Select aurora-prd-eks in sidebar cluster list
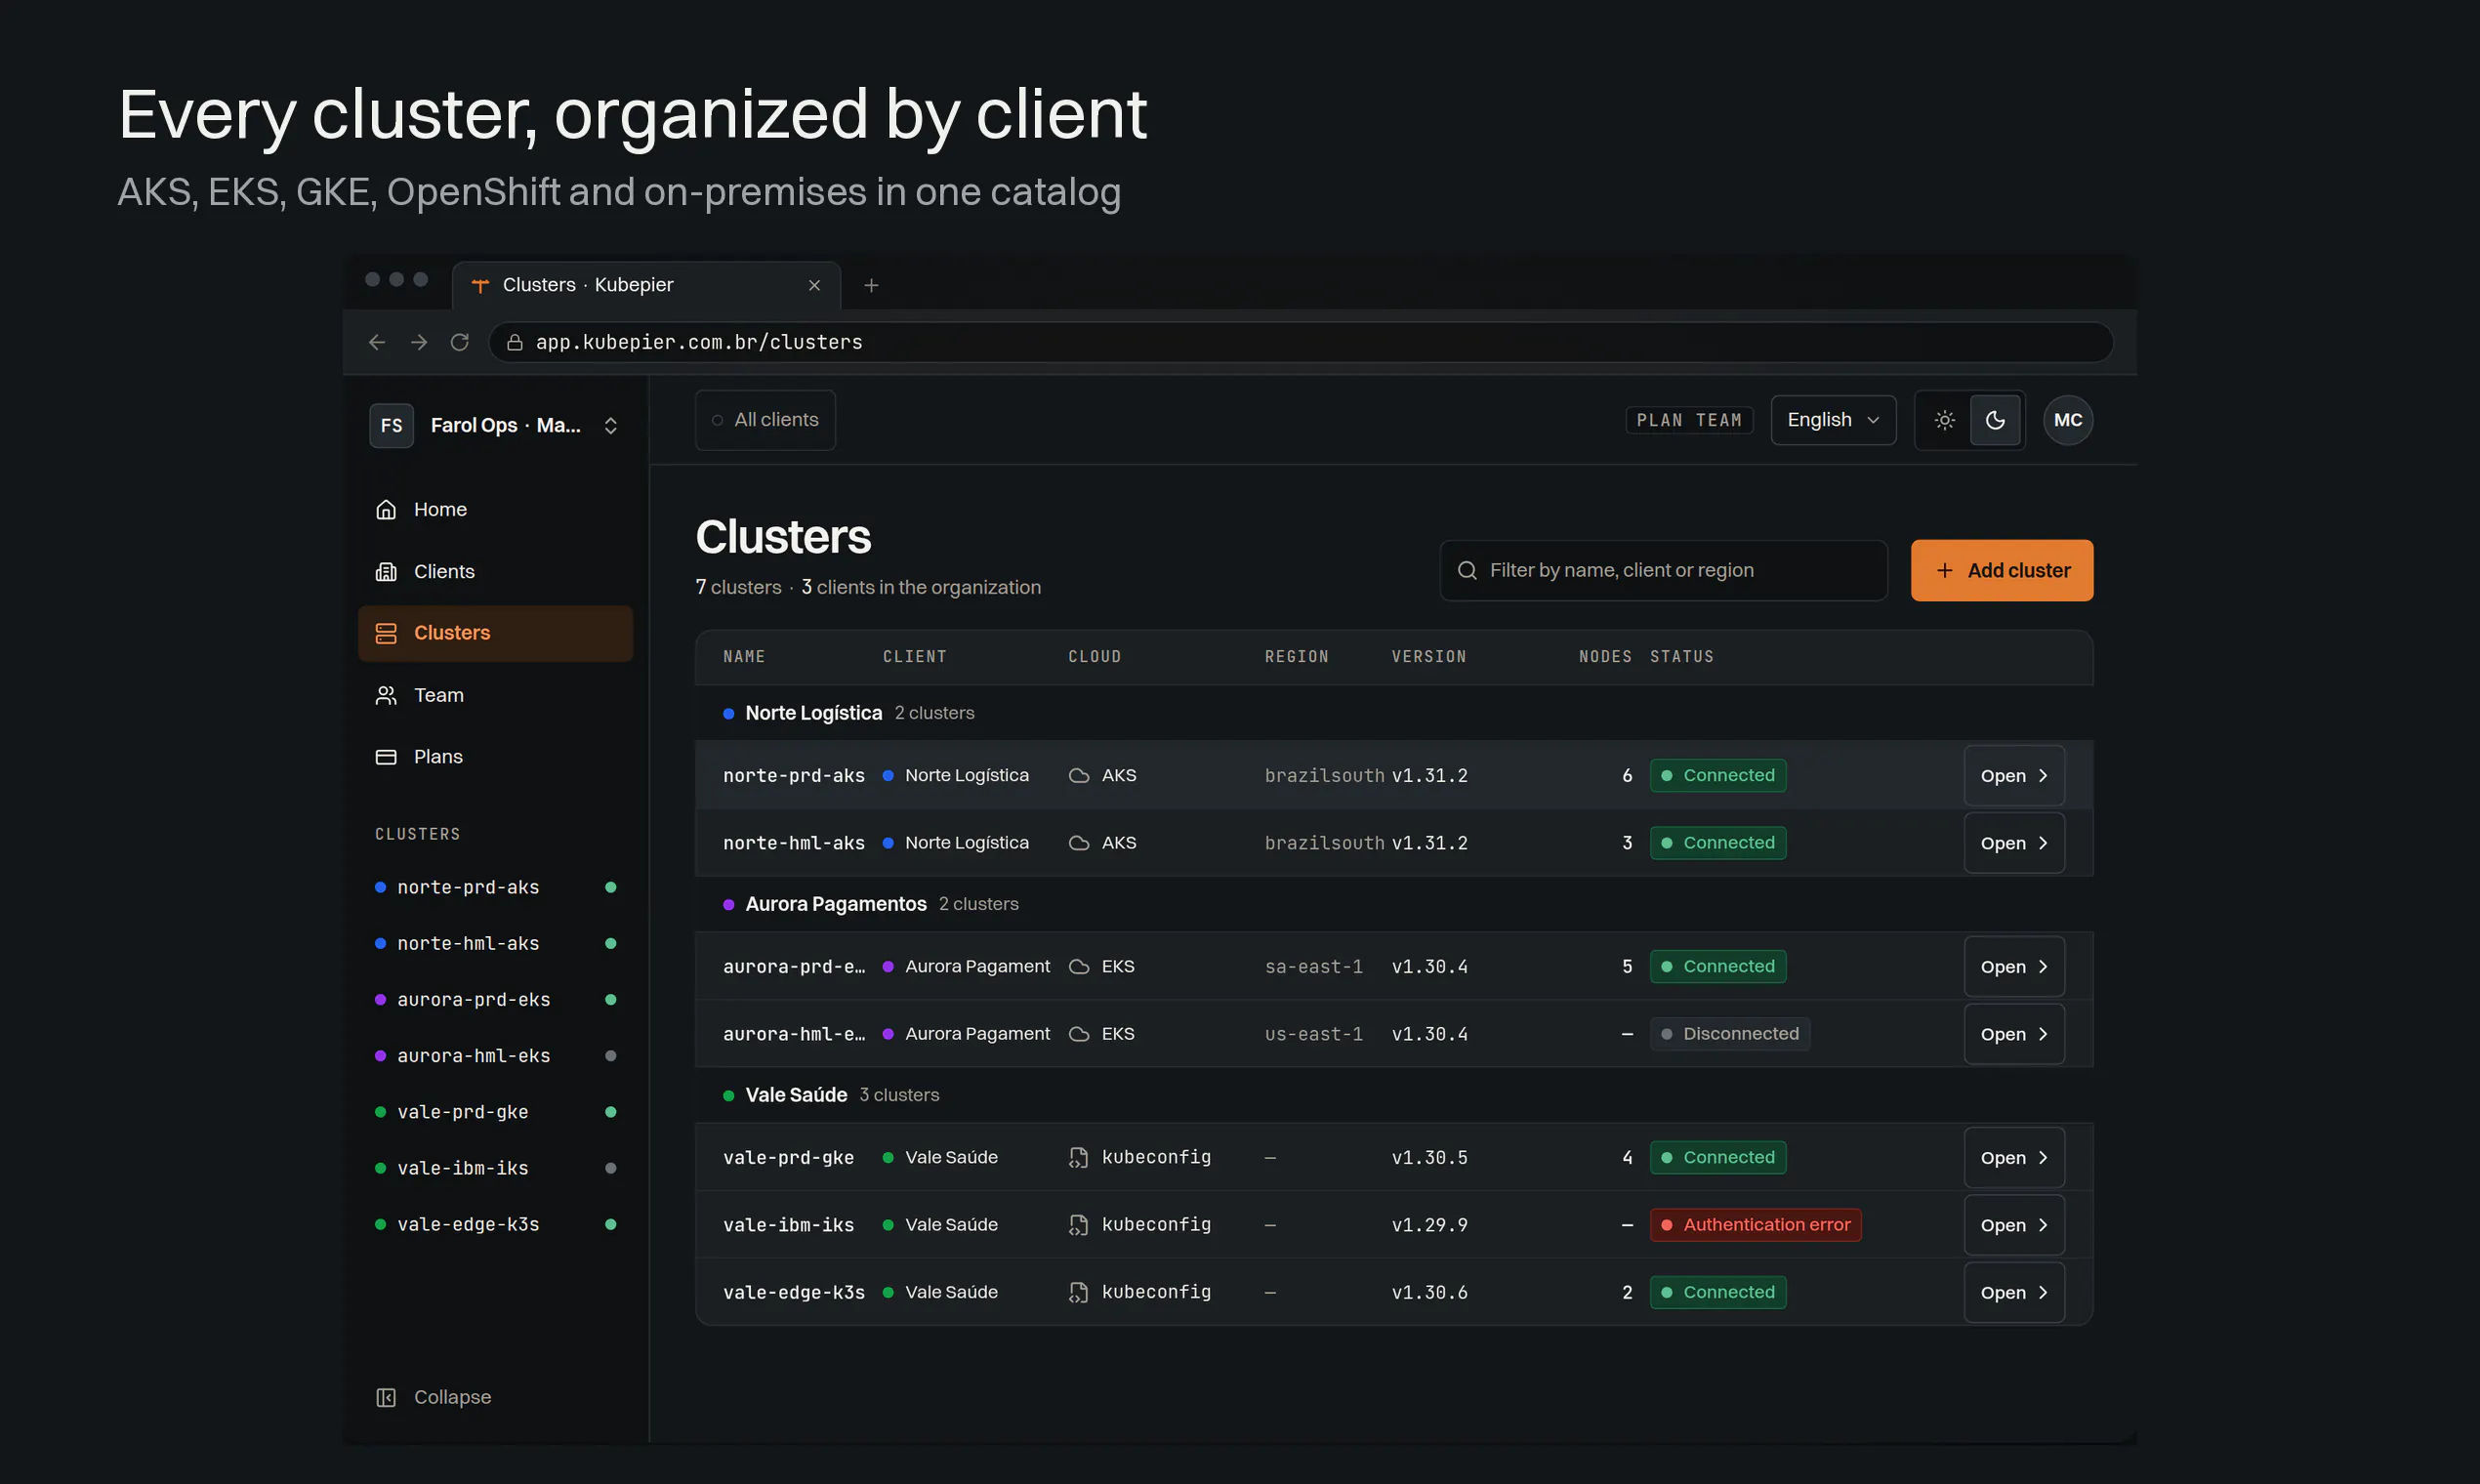 tap(495, 999)
